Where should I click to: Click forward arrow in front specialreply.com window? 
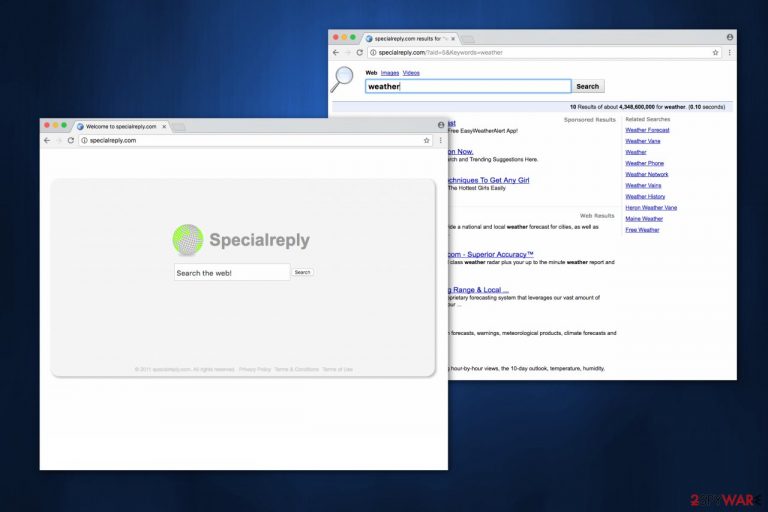(59, 141)
